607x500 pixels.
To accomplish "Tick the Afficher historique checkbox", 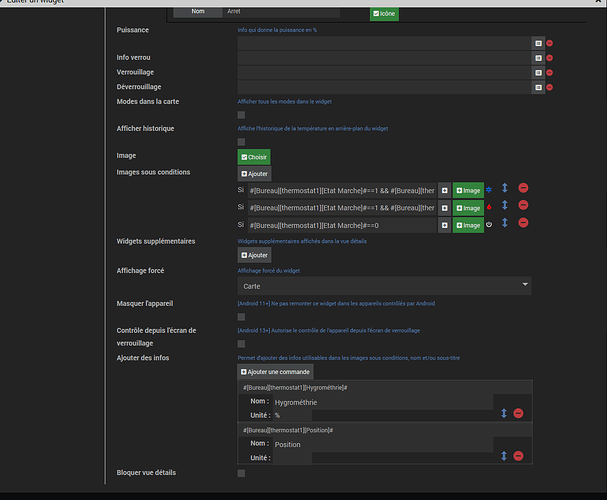I will coord(241,142).
